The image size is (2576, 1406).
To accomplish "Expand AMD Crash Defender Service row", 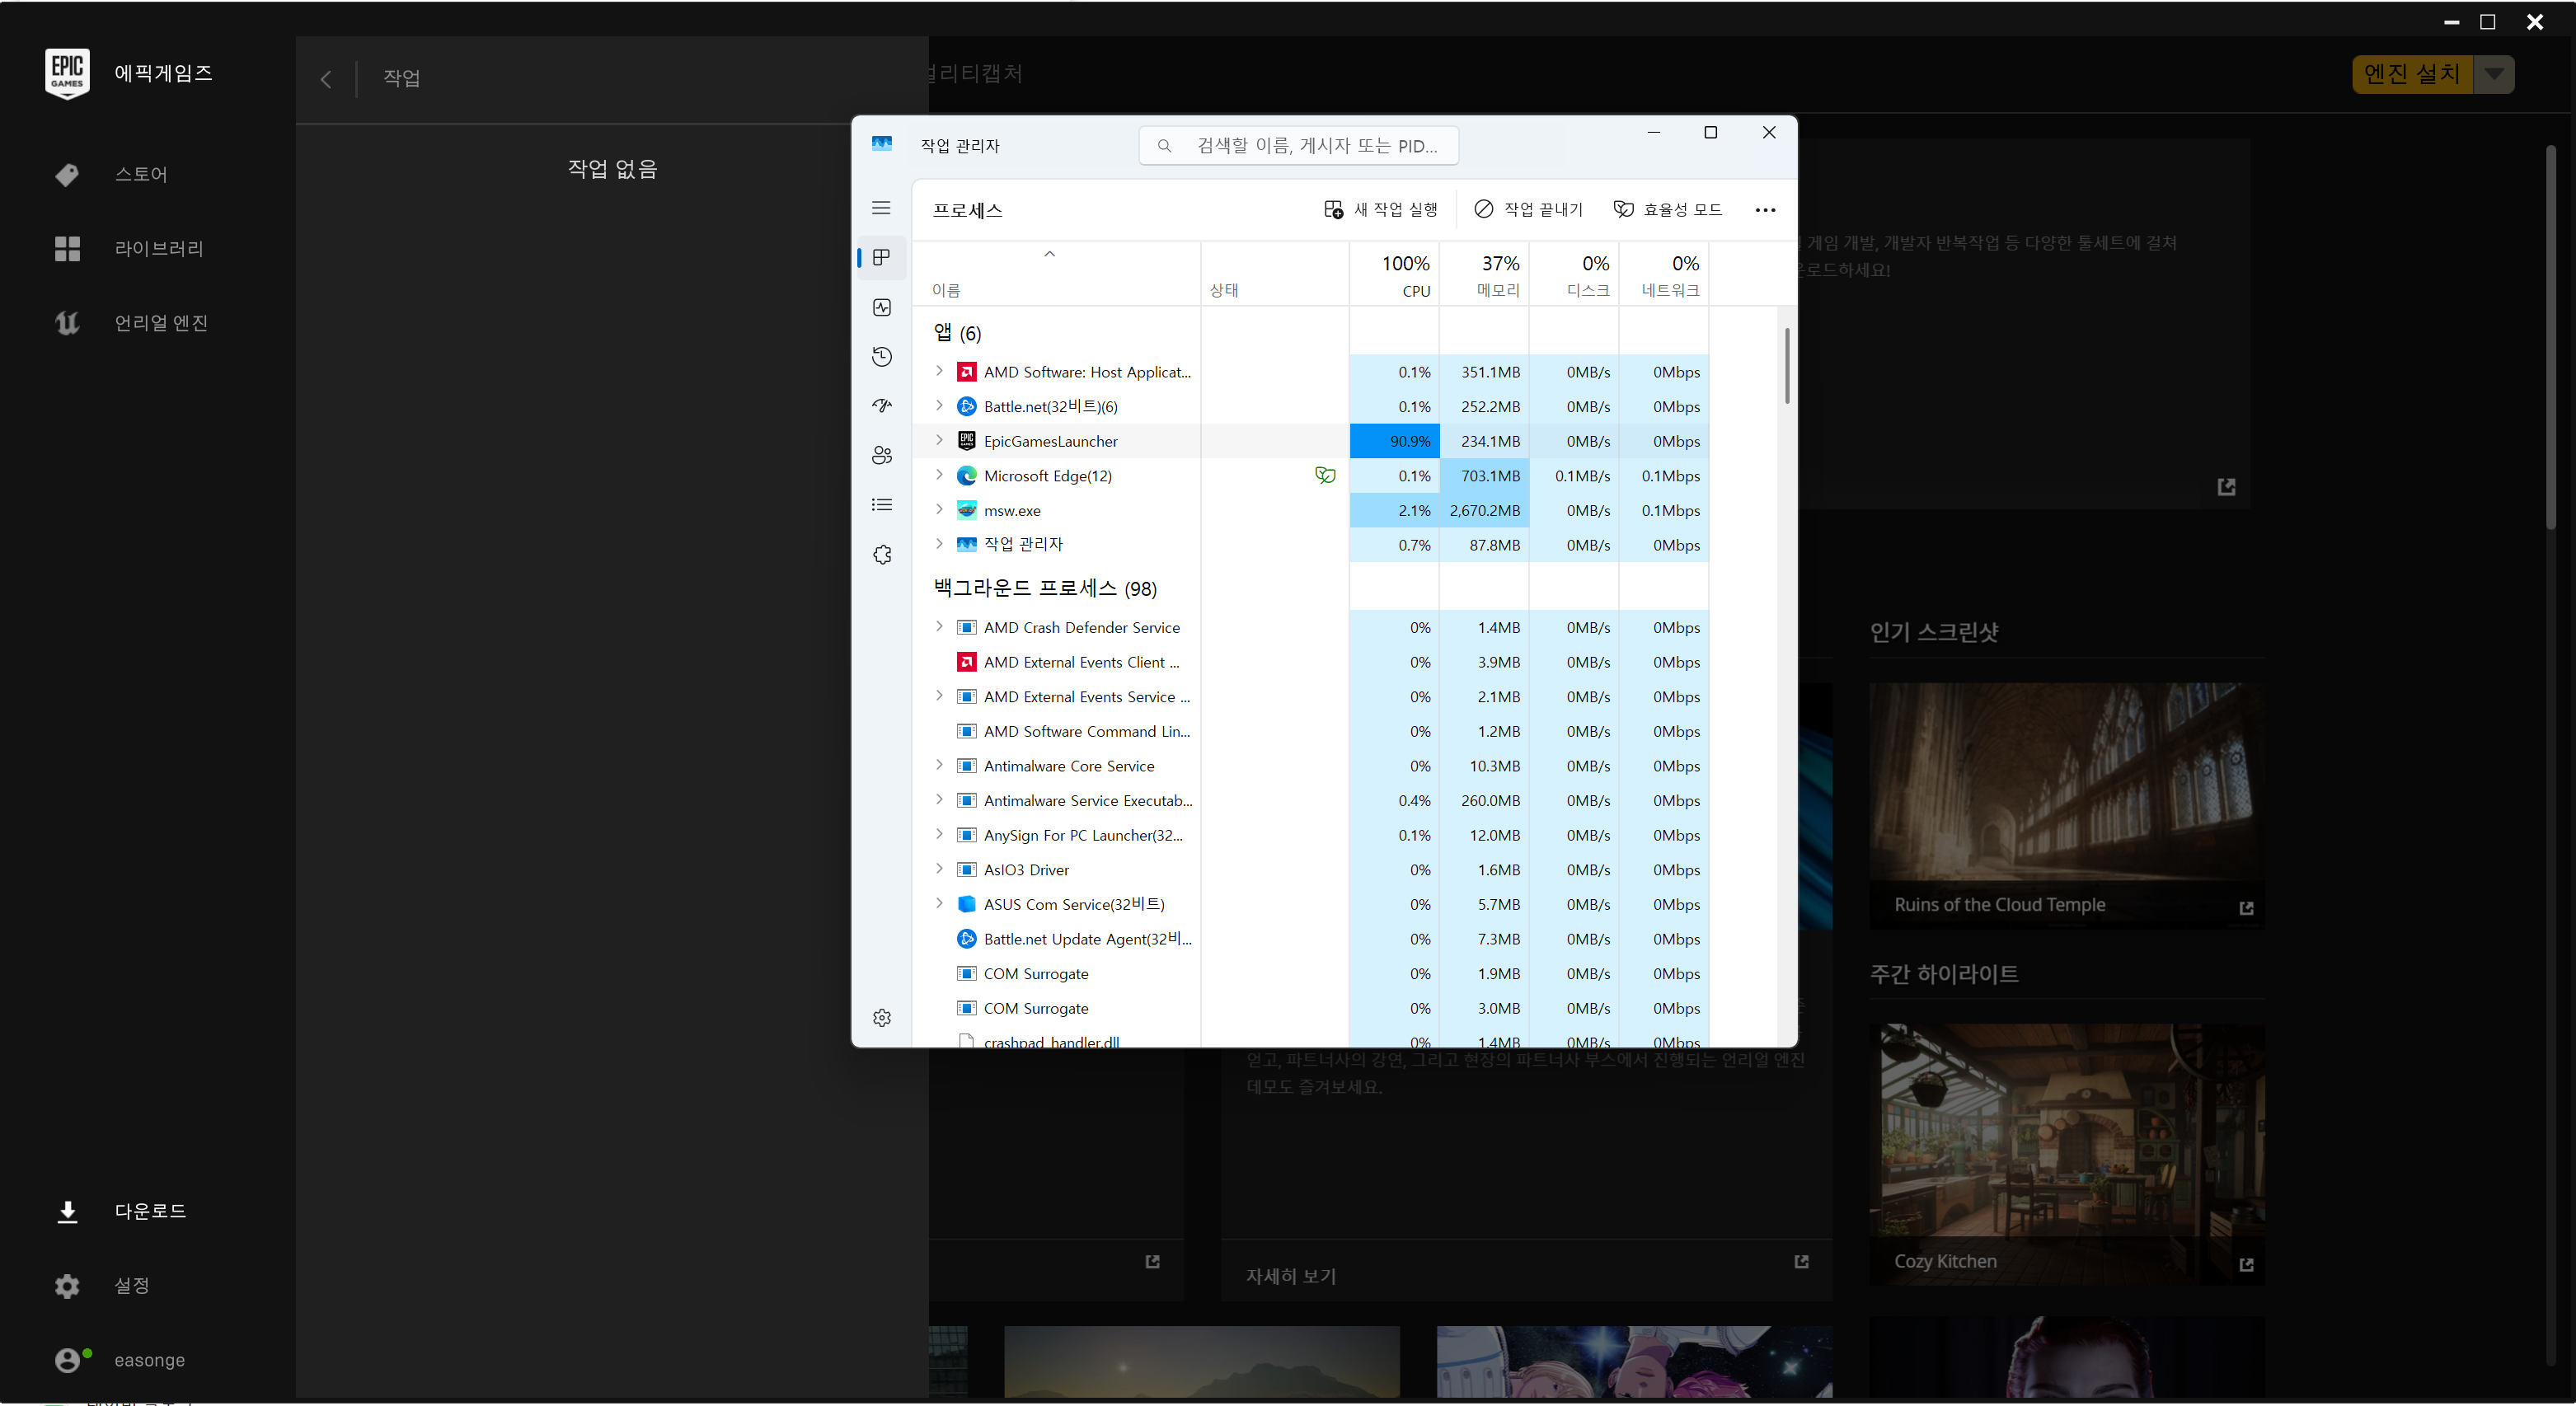I will 938,626.
